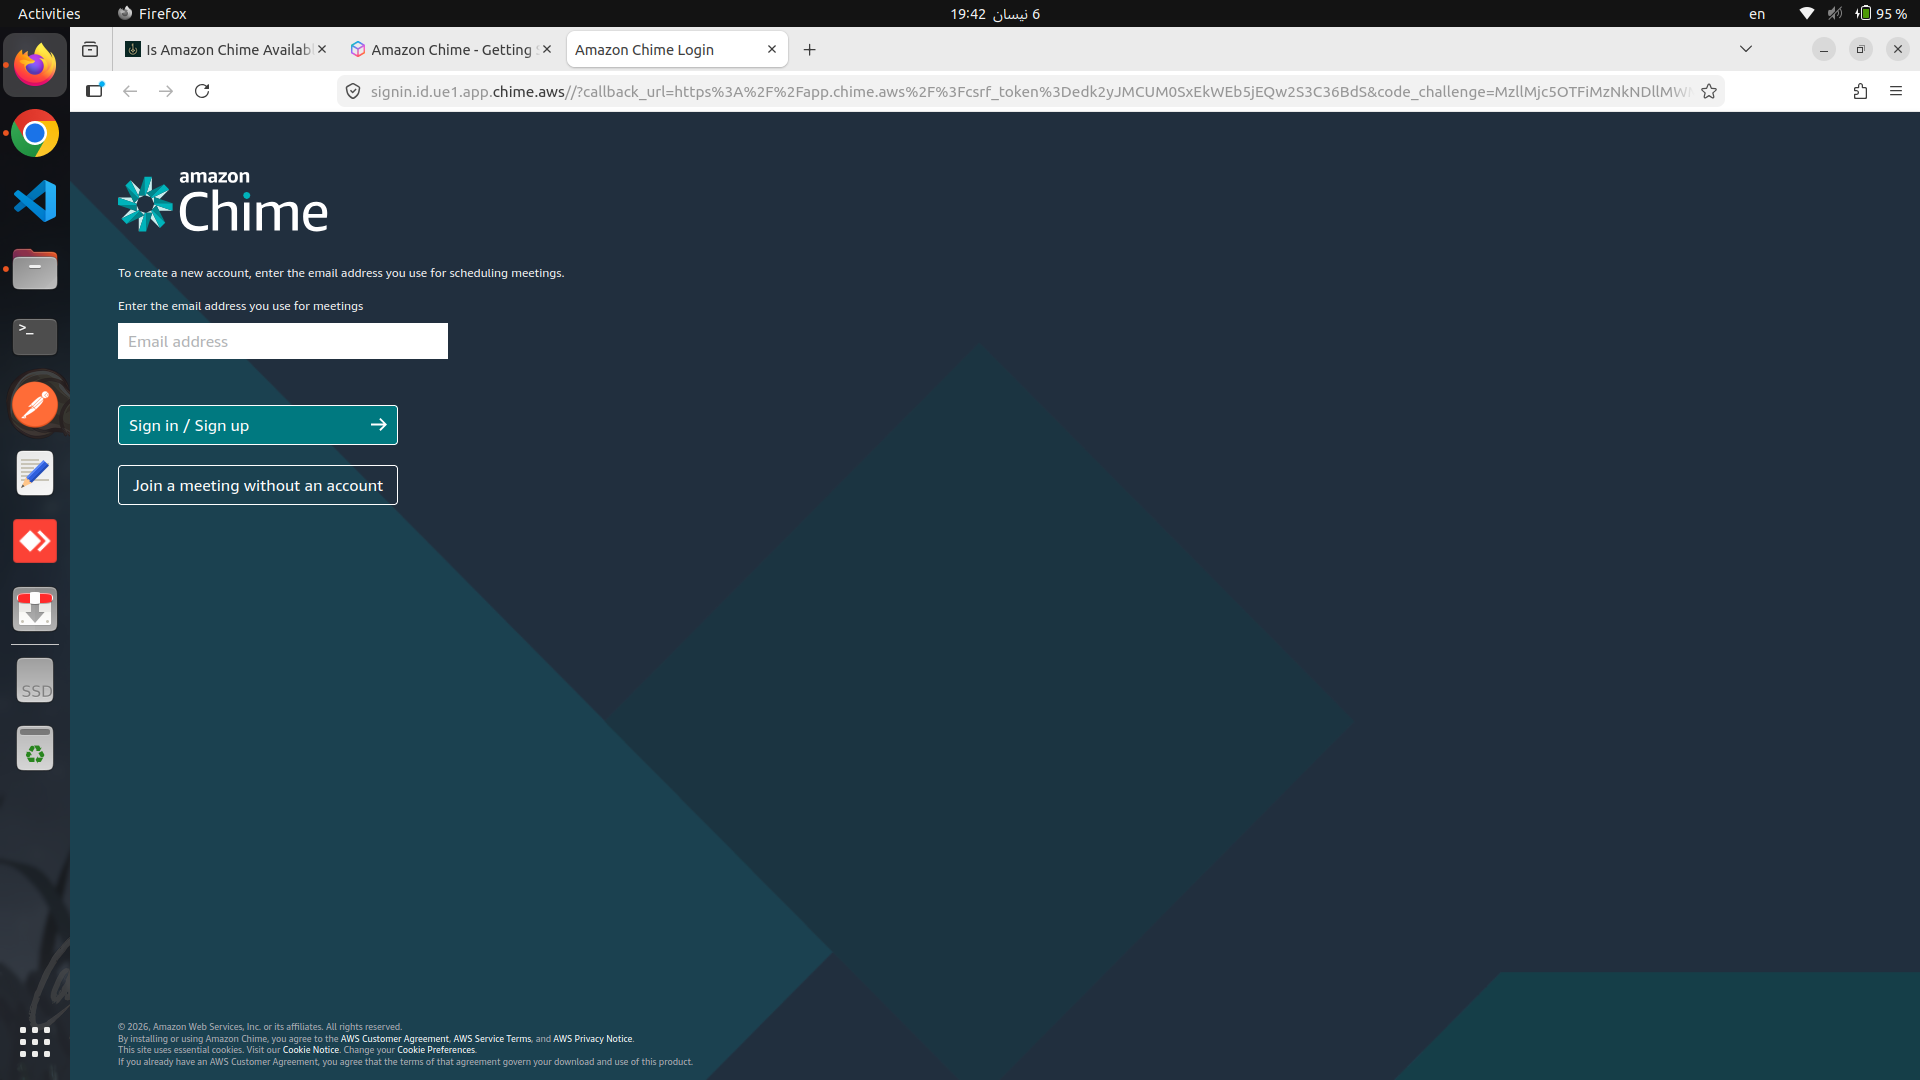This screenshot has width=1920, height=1080.
Task: Click the Firefox reload page icon
Action: (202, 91)
